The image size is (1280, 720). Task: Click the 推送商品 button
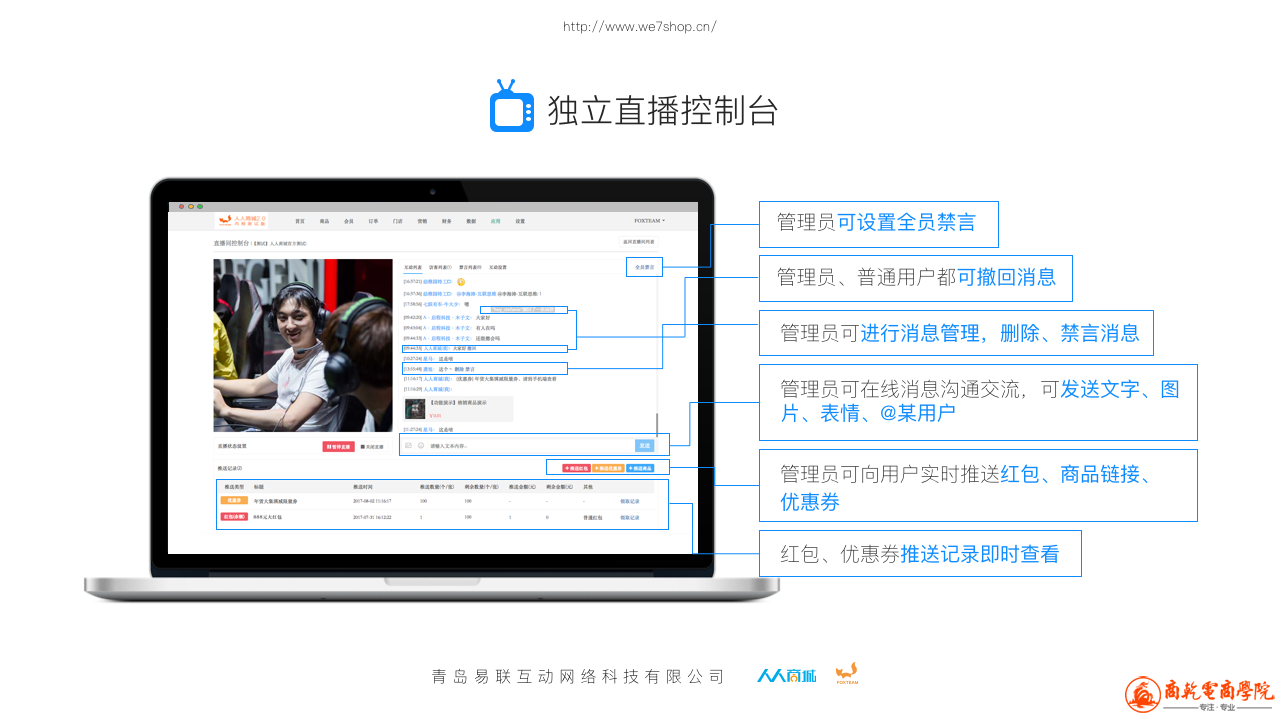coord(640,468)
